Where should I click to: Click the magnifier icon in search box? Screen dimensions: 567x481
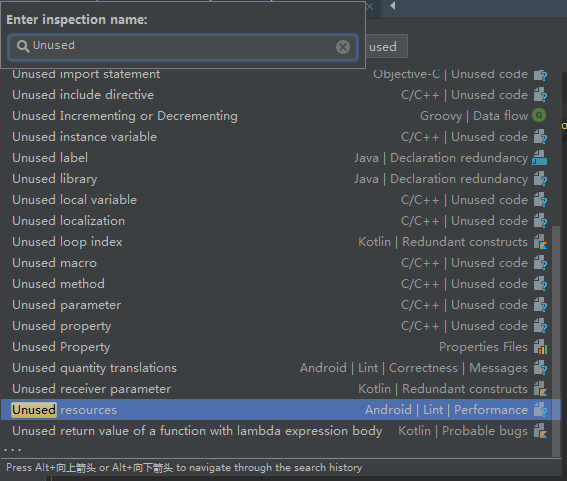pyautogui.click(x=23, y=46)
